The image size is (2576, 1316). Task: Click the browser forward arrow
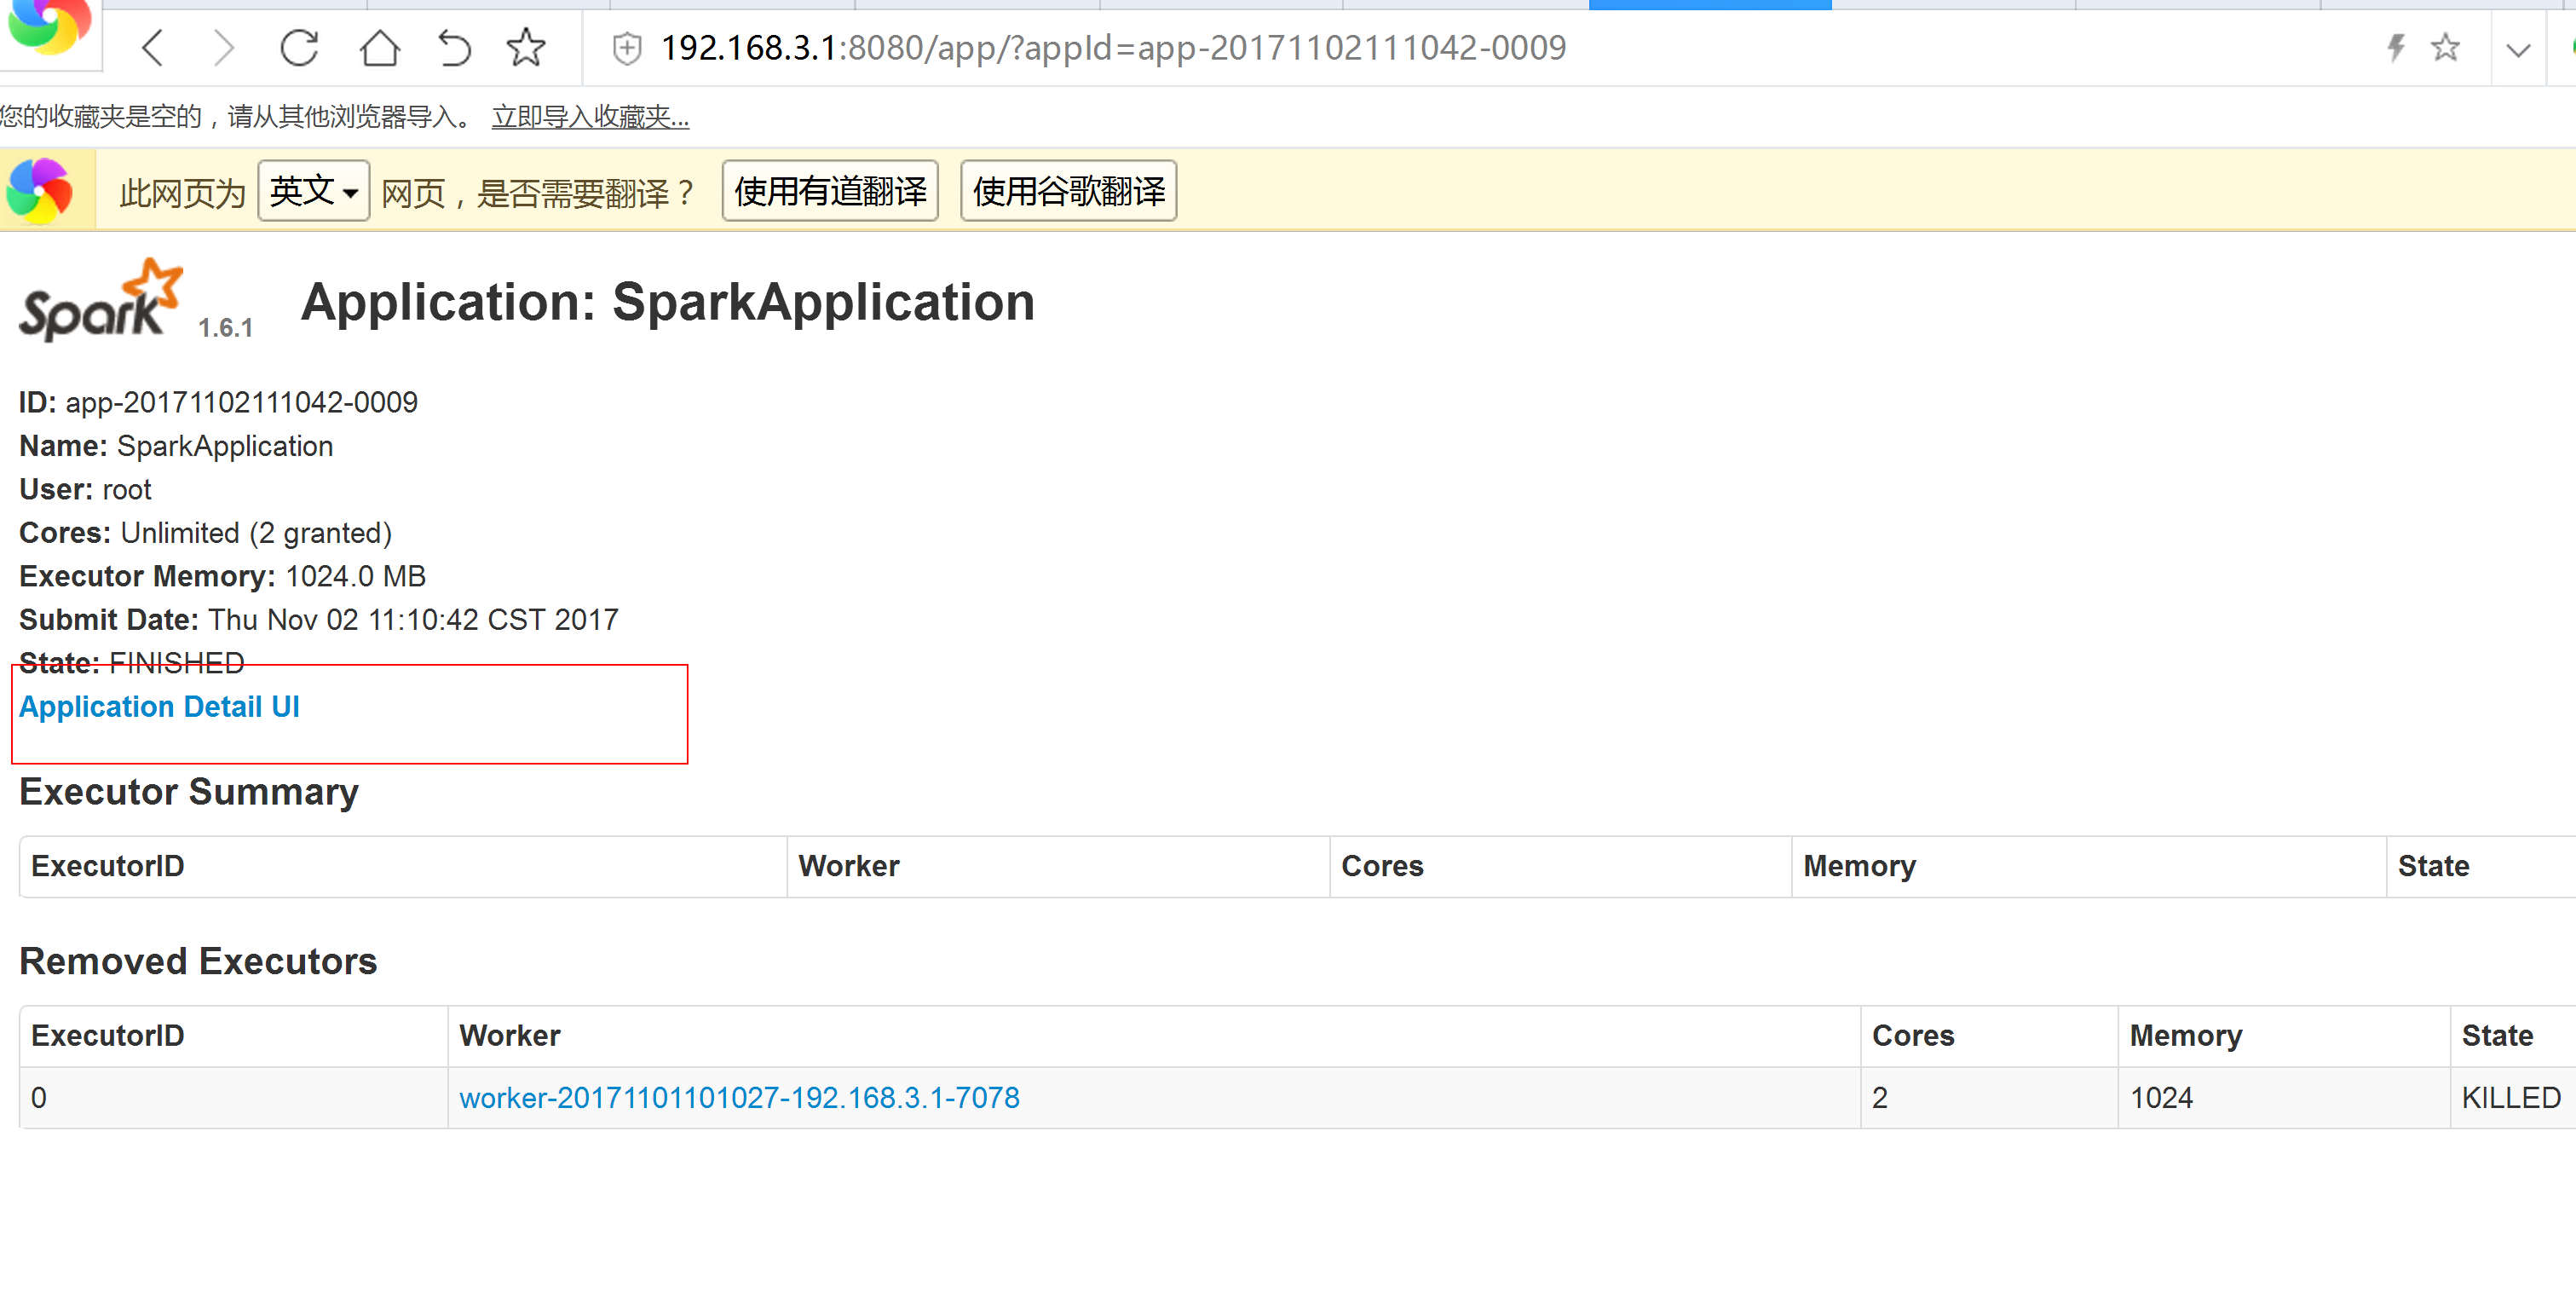224,47
